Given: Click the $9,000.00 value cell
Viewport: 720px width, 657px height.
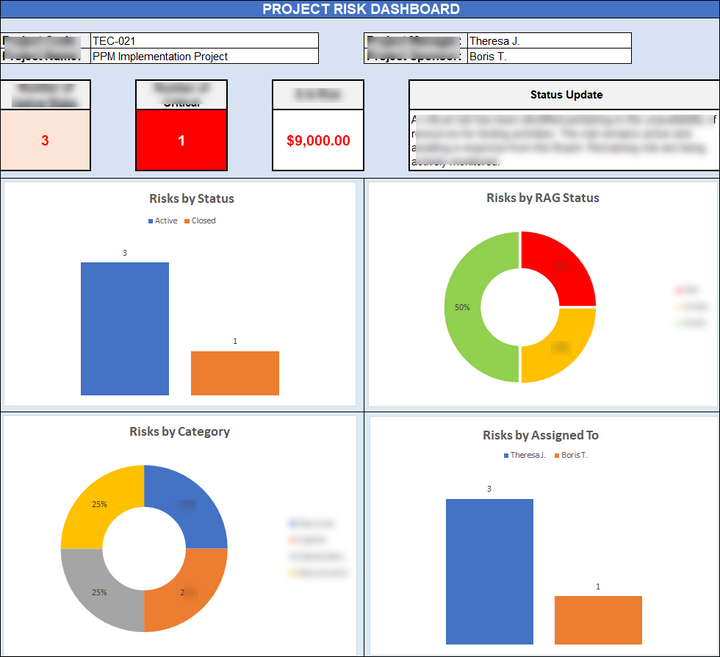Looking at the screenshot, I should [x=318, y=141].
